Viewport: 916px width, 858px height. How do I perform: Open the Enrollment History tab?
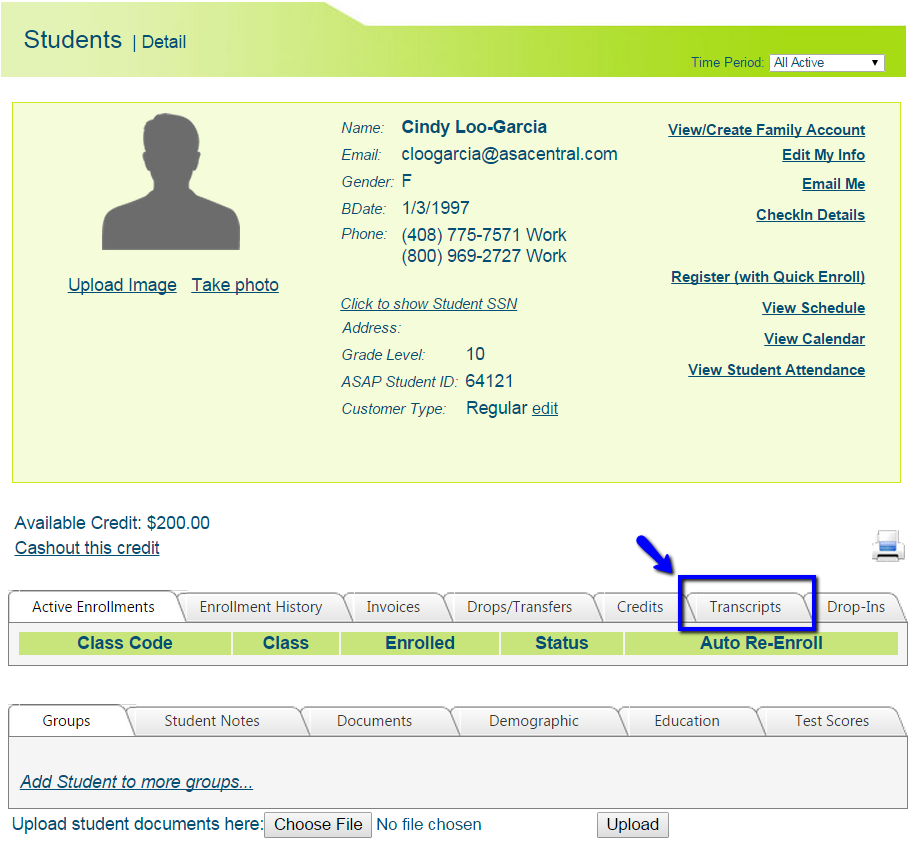tap(260, 607)
